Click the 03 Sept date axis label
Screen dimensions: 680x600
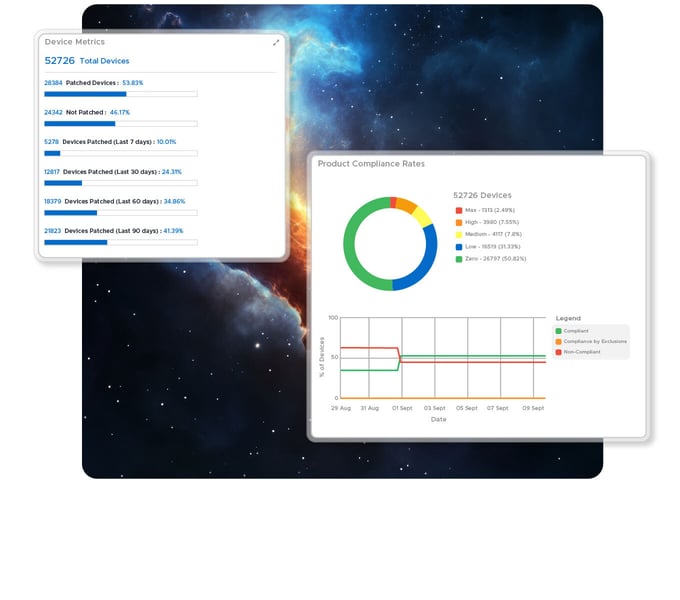pyautogui.click(x=435, y=408)
